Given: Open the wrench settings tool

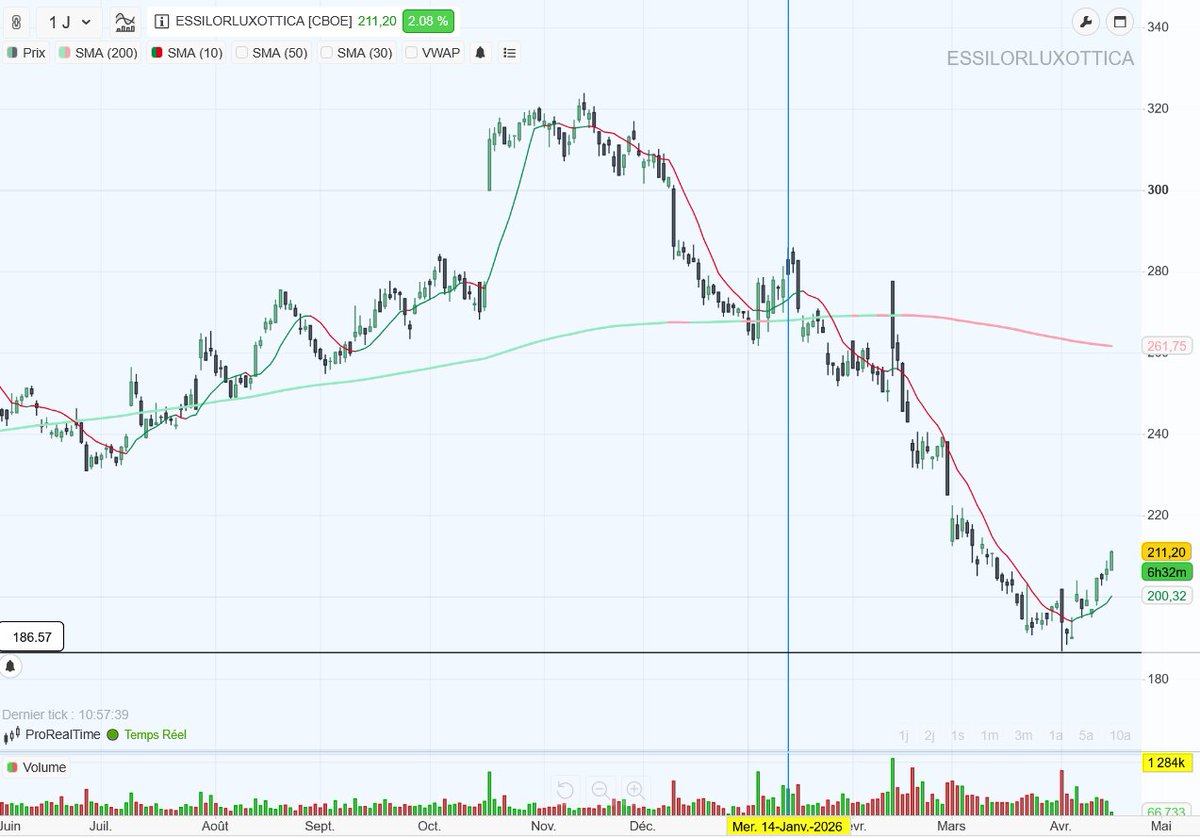Looking at the screenshot, I should [x=1086, y=22].
